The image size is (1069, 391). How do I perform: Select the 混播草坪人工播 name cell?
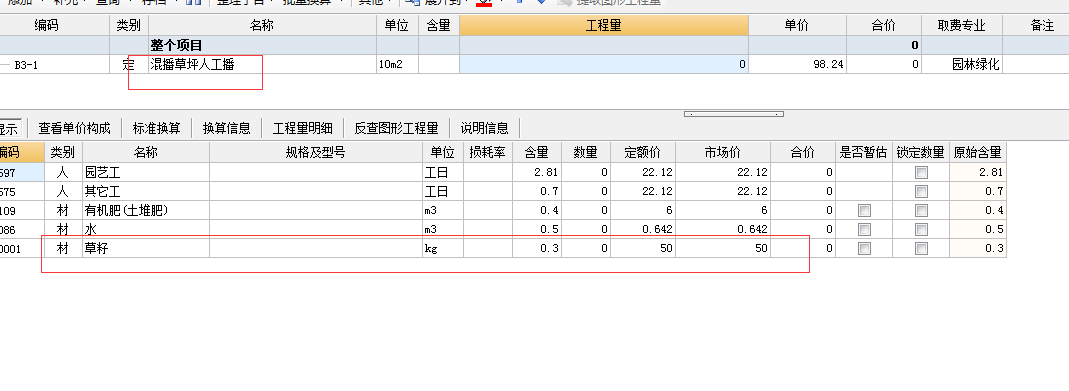point(262,65)
